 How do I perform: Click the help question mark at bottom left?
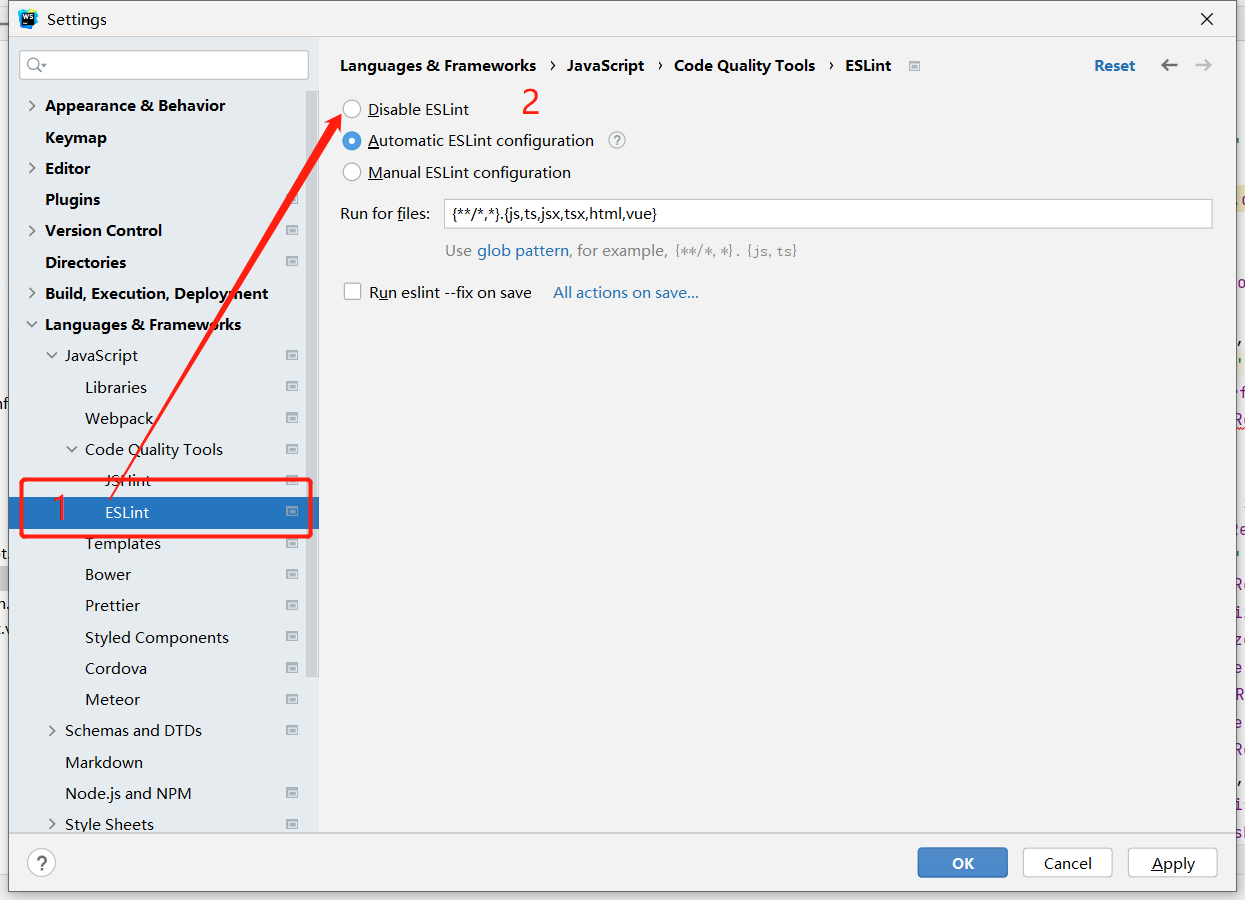coord(41,862)
